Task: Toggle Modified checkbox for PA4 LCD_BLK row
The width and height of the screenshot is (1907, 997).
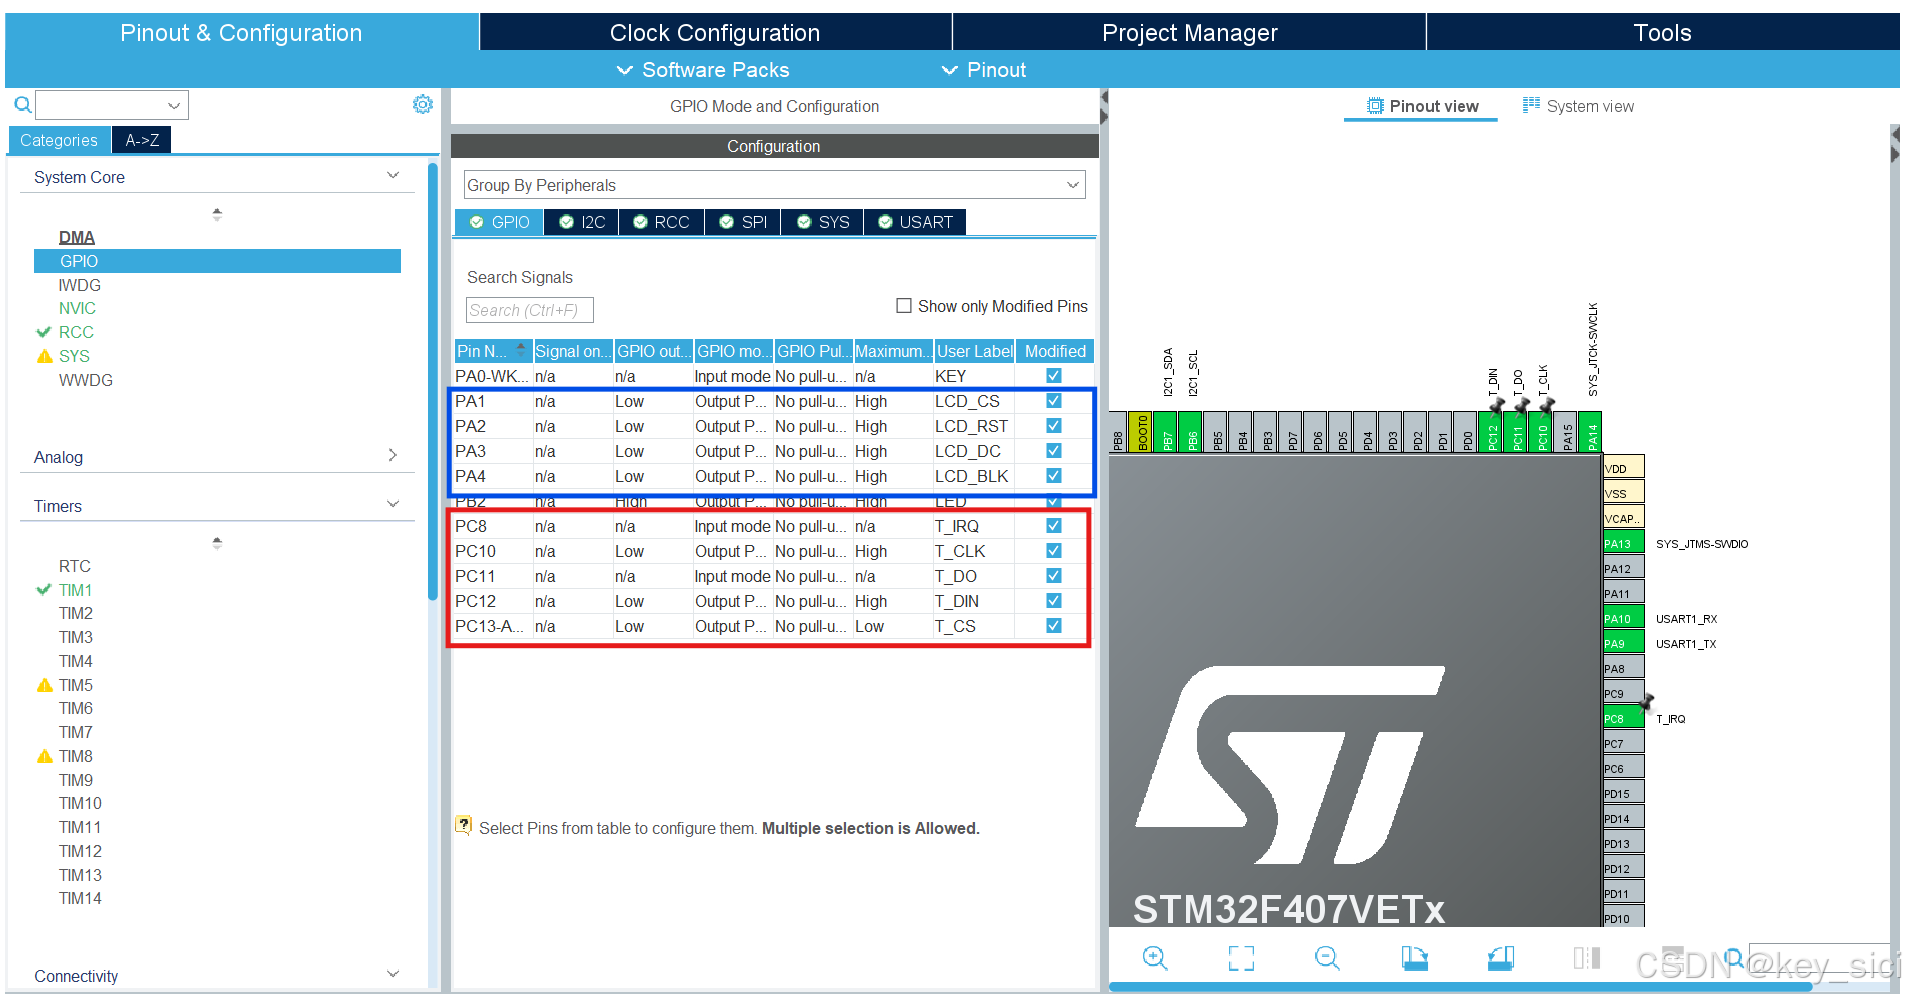Action: click(x=1053, y=475)
